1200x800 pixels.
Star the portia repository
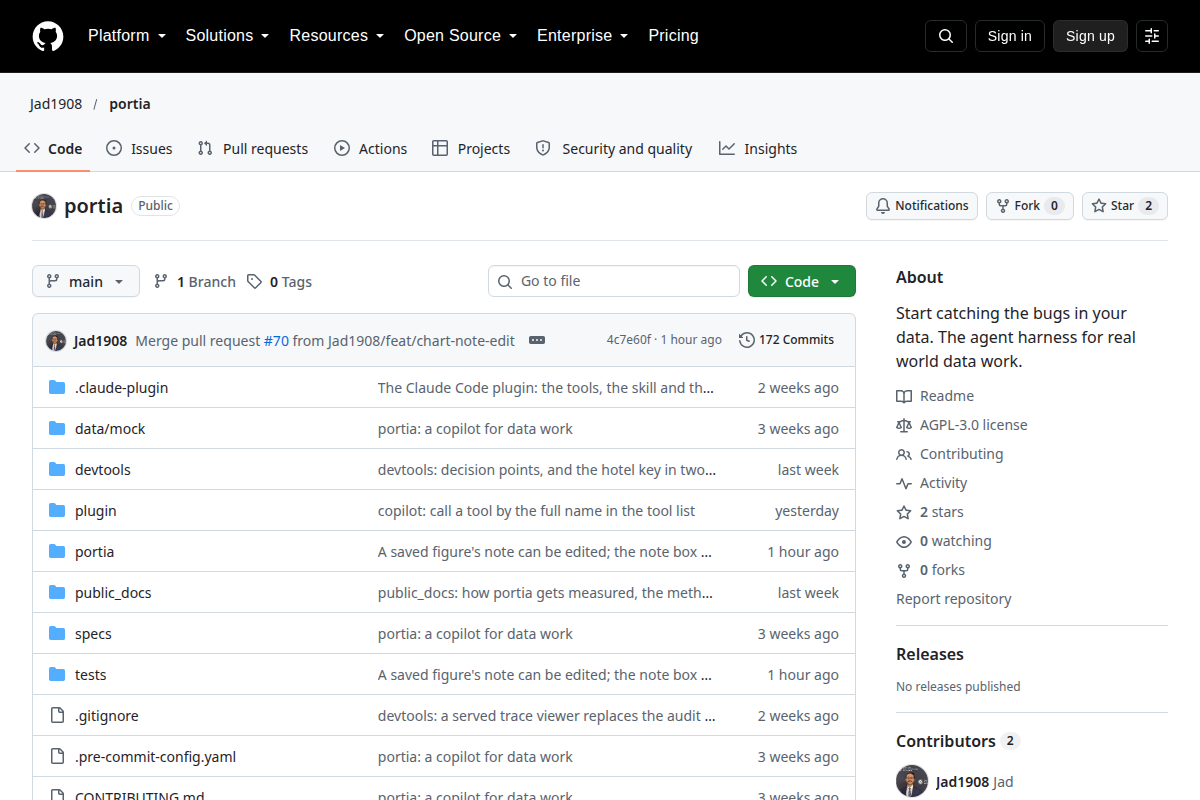pos(1125,206)
